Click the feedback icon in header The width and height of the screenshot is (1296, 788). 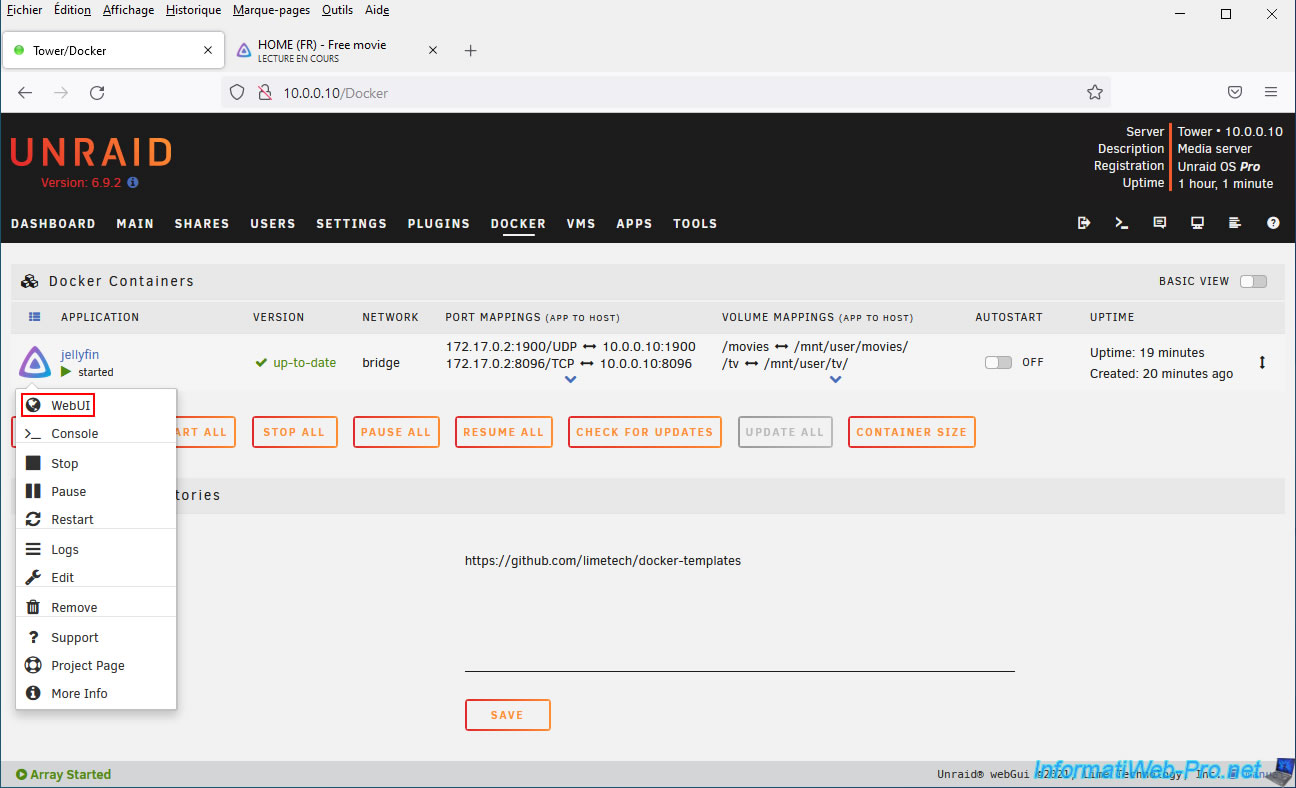[1160, 223]
